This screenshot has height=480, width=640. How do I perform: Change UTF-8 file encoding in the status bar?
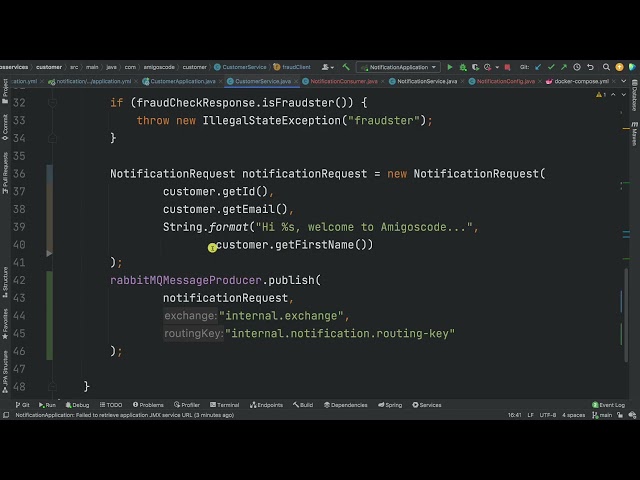[x=548, y=415]
